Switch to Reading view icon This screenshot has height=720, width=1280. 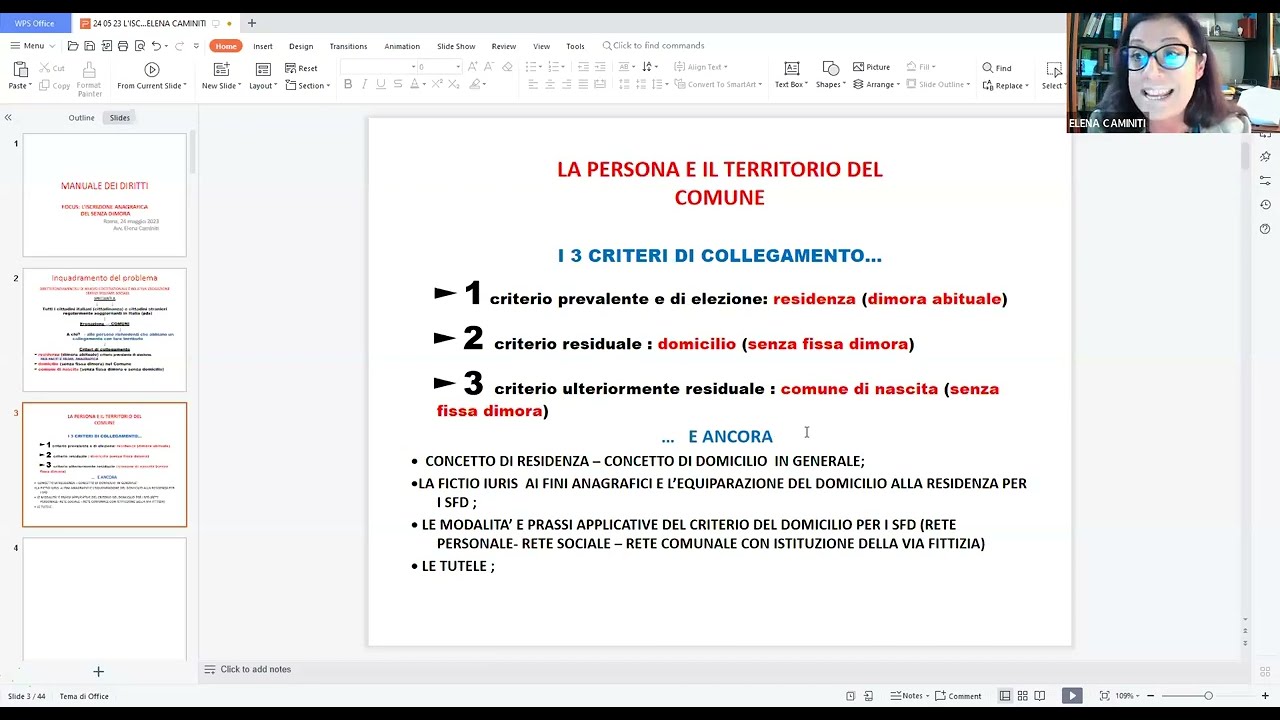[x=1040, y=696]
